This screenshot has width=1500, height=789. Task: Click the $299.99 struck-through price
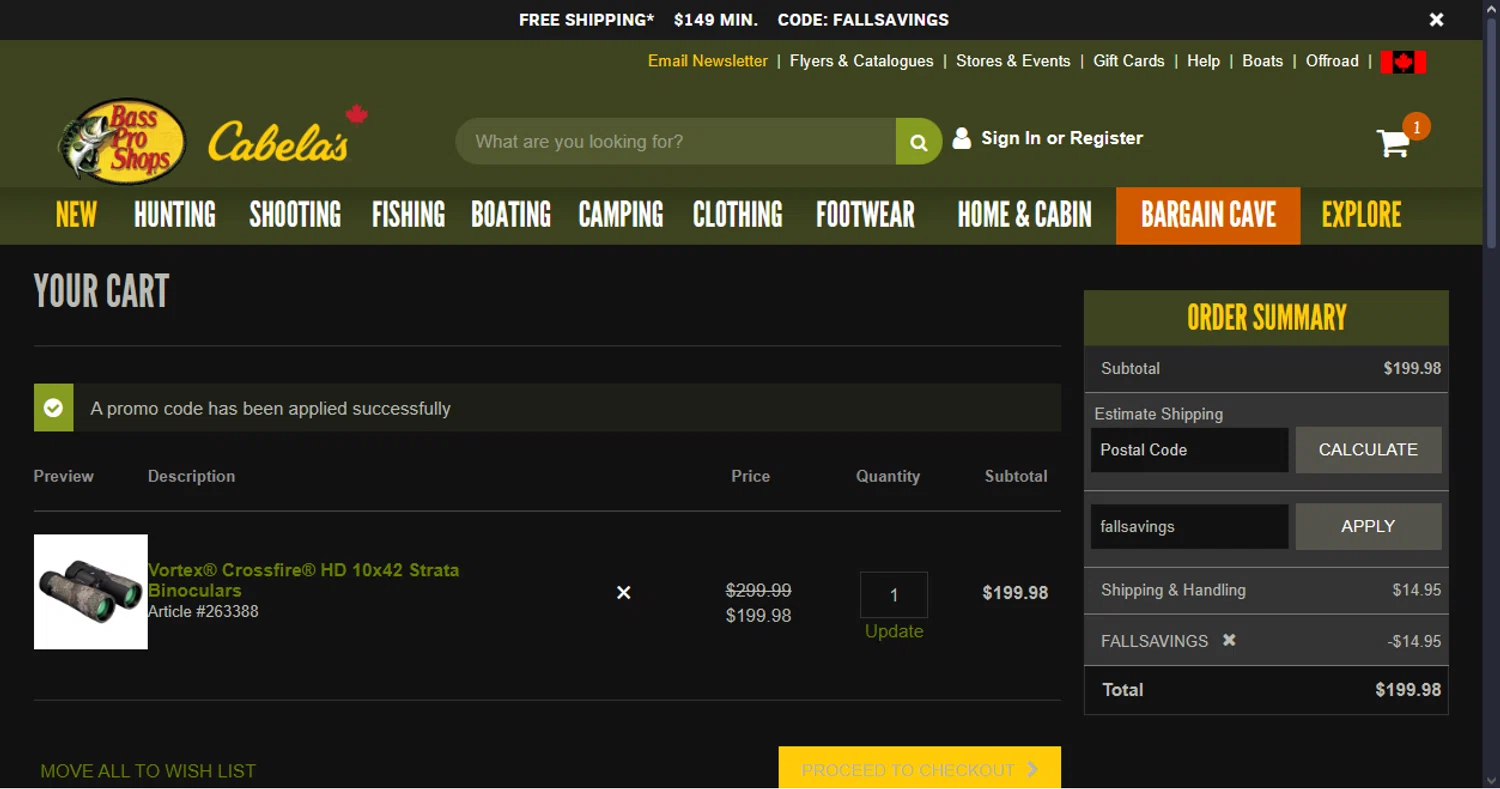click(758, 590)
